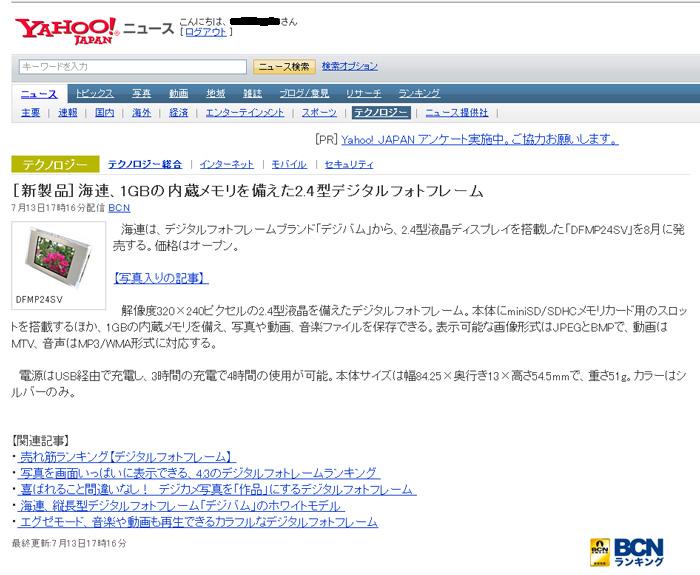
Task: Open the 速報 category
Action: tap(68, 113)
